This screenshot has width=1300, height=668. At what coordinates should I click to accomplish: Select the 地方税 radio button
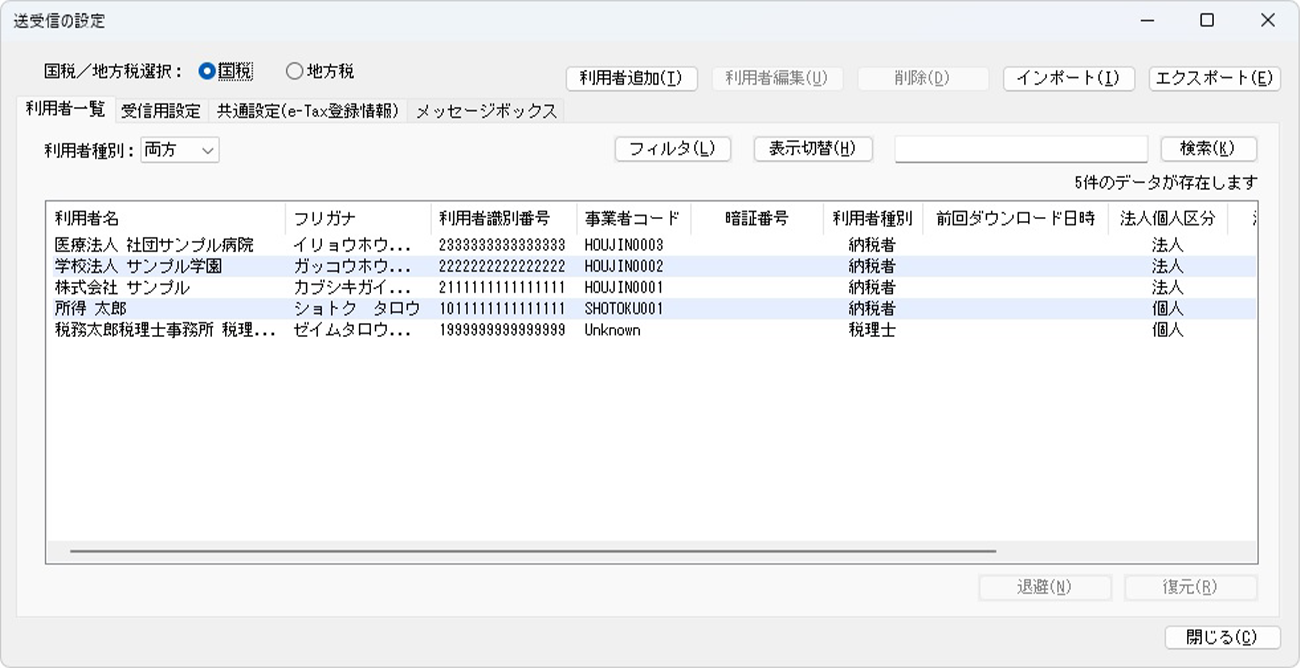(294, 71)
